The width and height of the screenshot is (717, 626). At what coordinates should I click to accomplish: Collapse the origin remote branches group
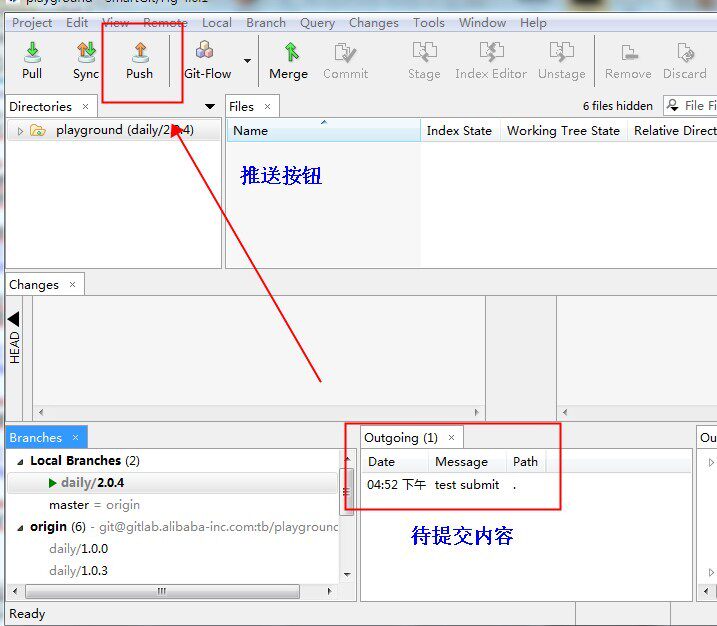pos(18,527)
